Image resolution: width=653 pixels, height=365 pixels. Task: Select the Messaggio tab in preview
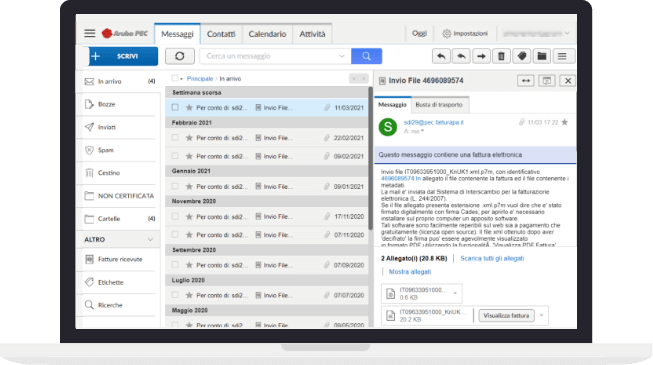click(392, 105)
